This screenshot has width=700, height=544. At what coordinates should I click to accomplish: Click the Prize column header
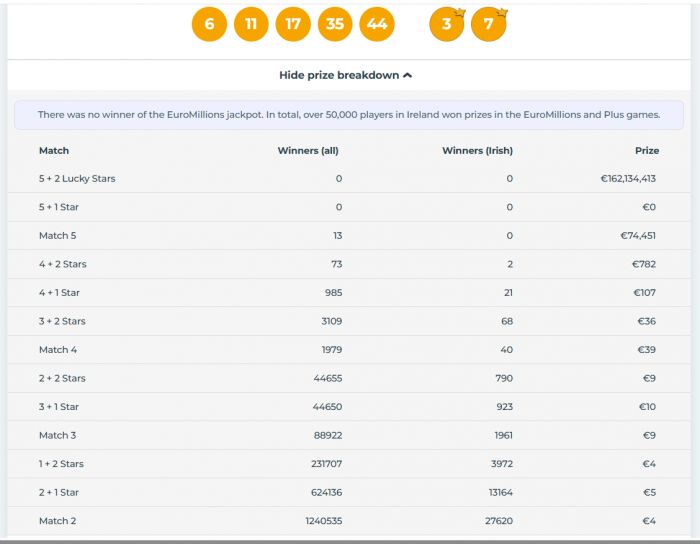coord(647,151)
